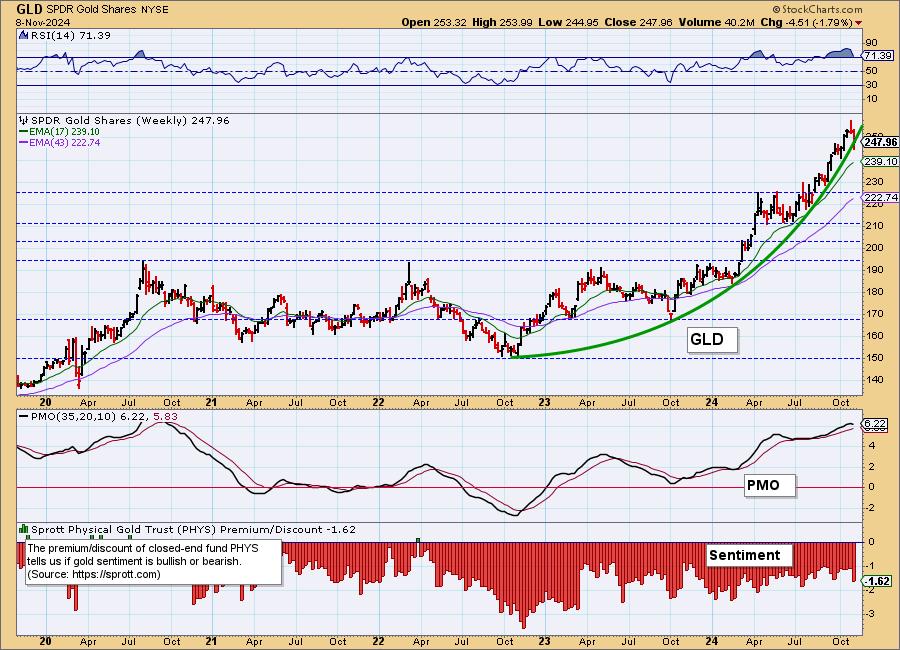
Task: Click the Volume 40.2M value
Action: [x=716, y=22]
